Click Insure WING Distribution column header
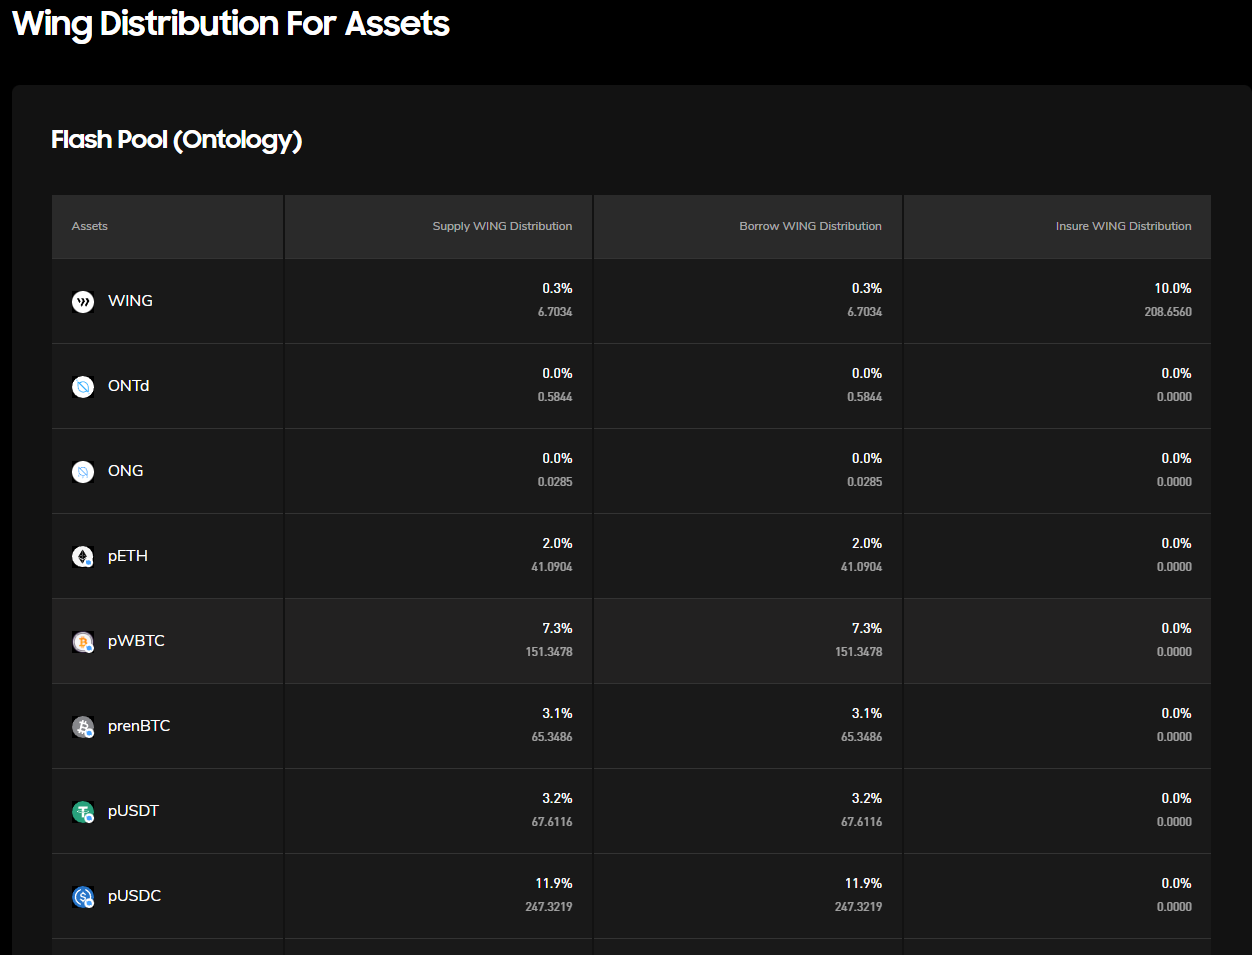The width and height of the screenshot is (1252, 955). tap(1123, 226)
